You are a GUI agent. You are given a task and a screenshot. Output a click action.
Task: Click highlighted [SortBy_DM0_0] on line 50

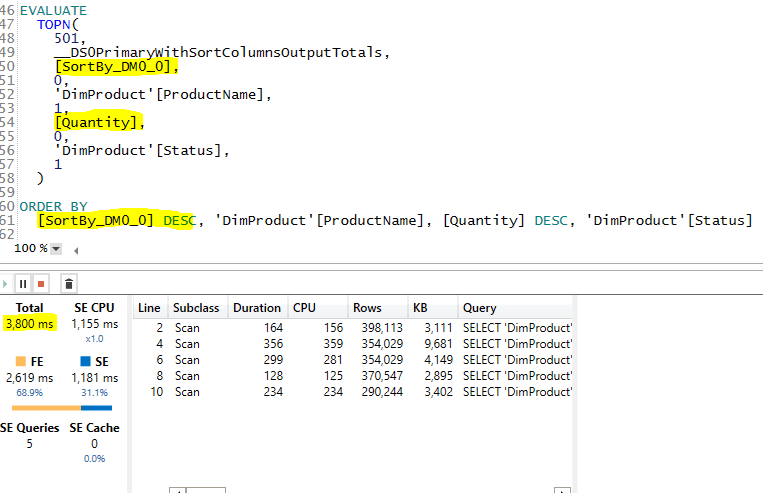point(113,66)
